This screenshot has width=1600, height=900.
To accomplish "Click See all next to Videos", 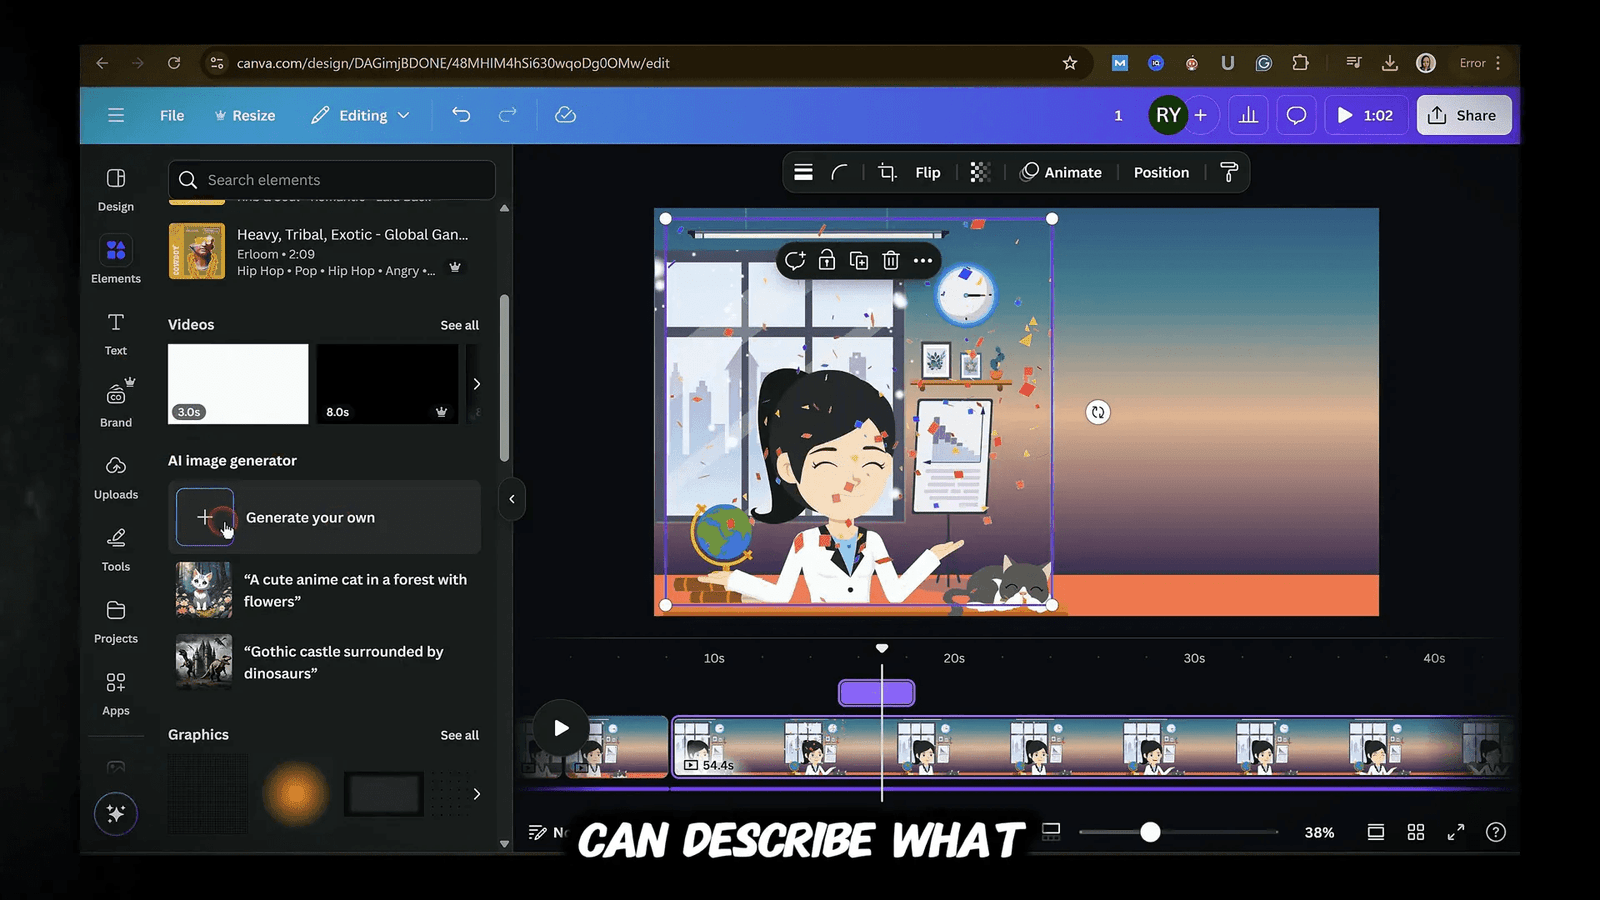I will [460, 324].
